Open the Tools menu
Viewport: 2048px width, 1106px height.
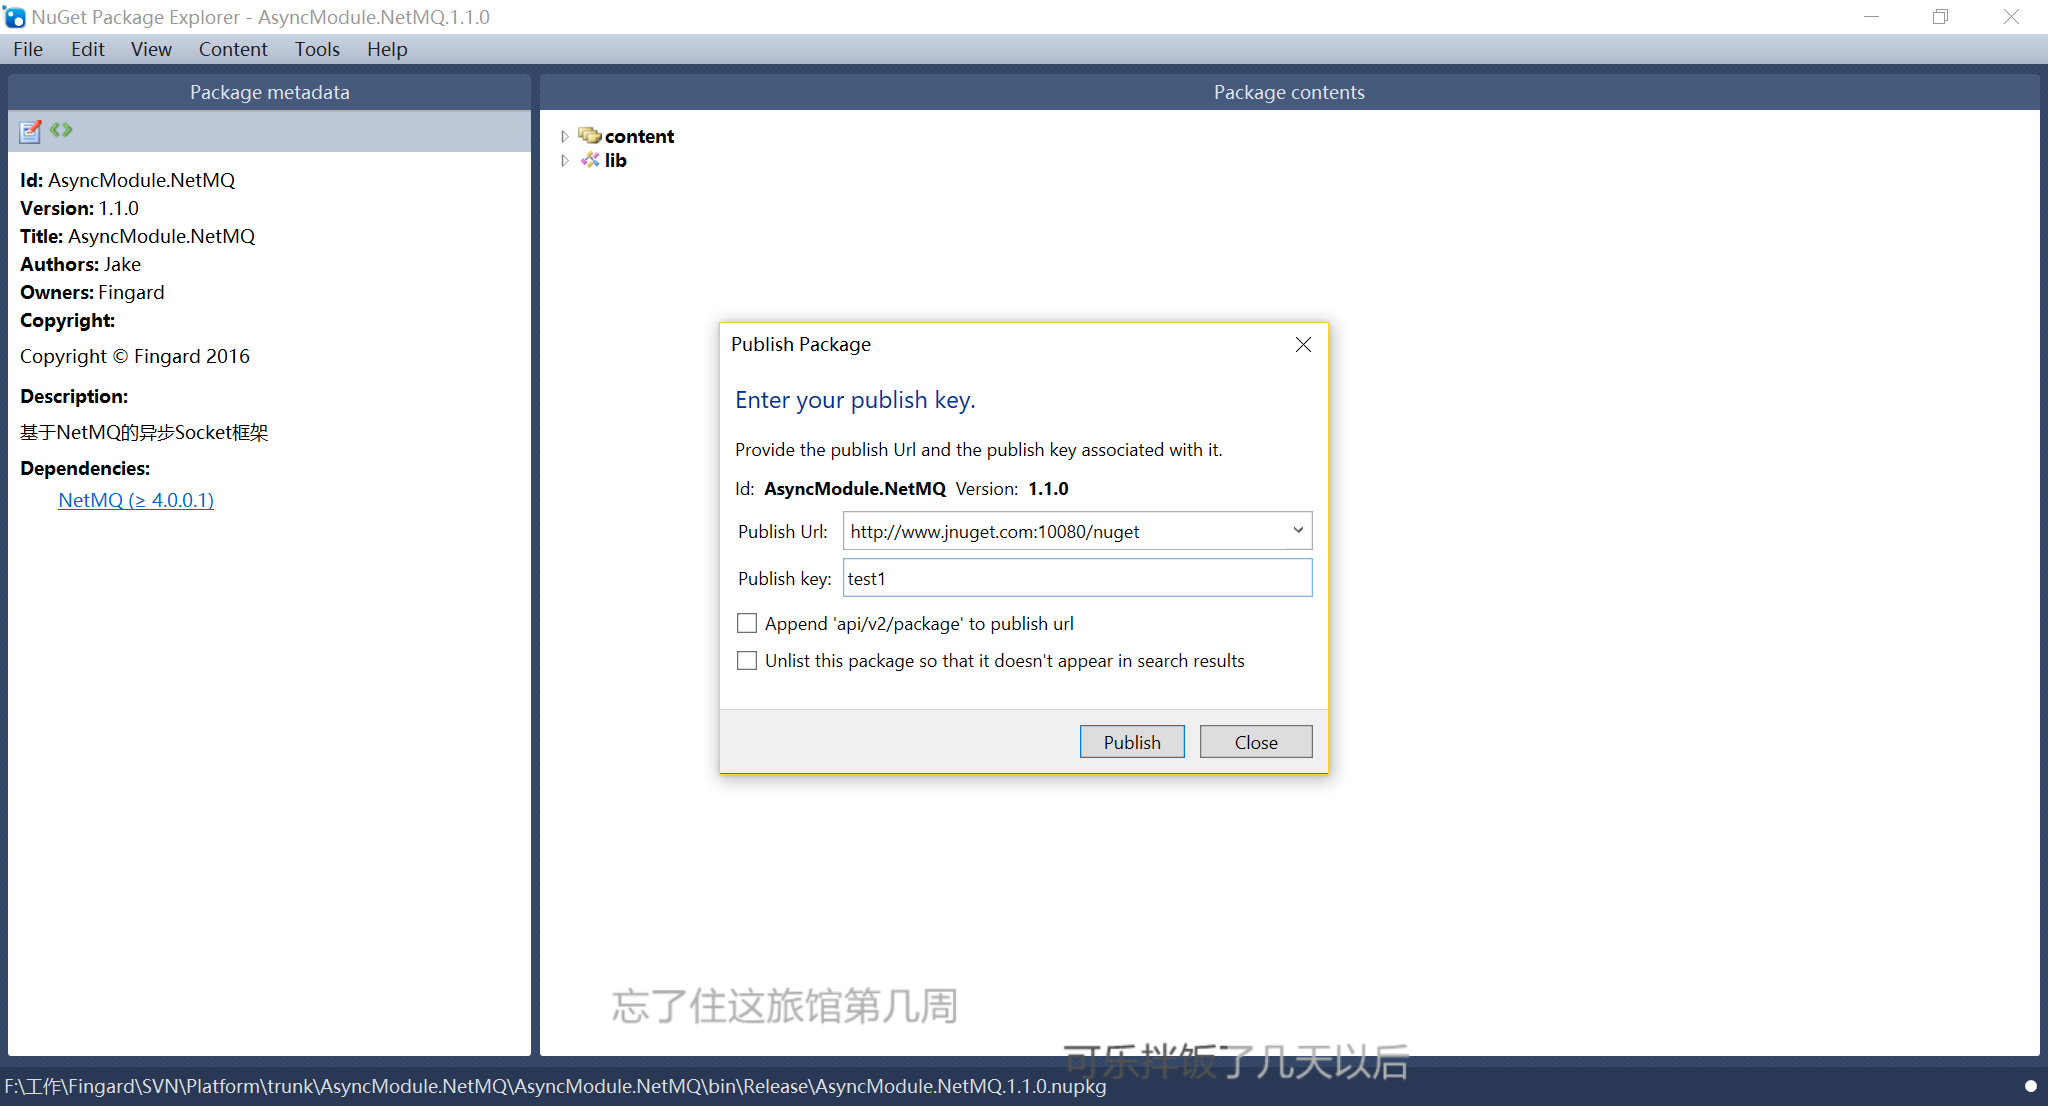pos(317,49)
